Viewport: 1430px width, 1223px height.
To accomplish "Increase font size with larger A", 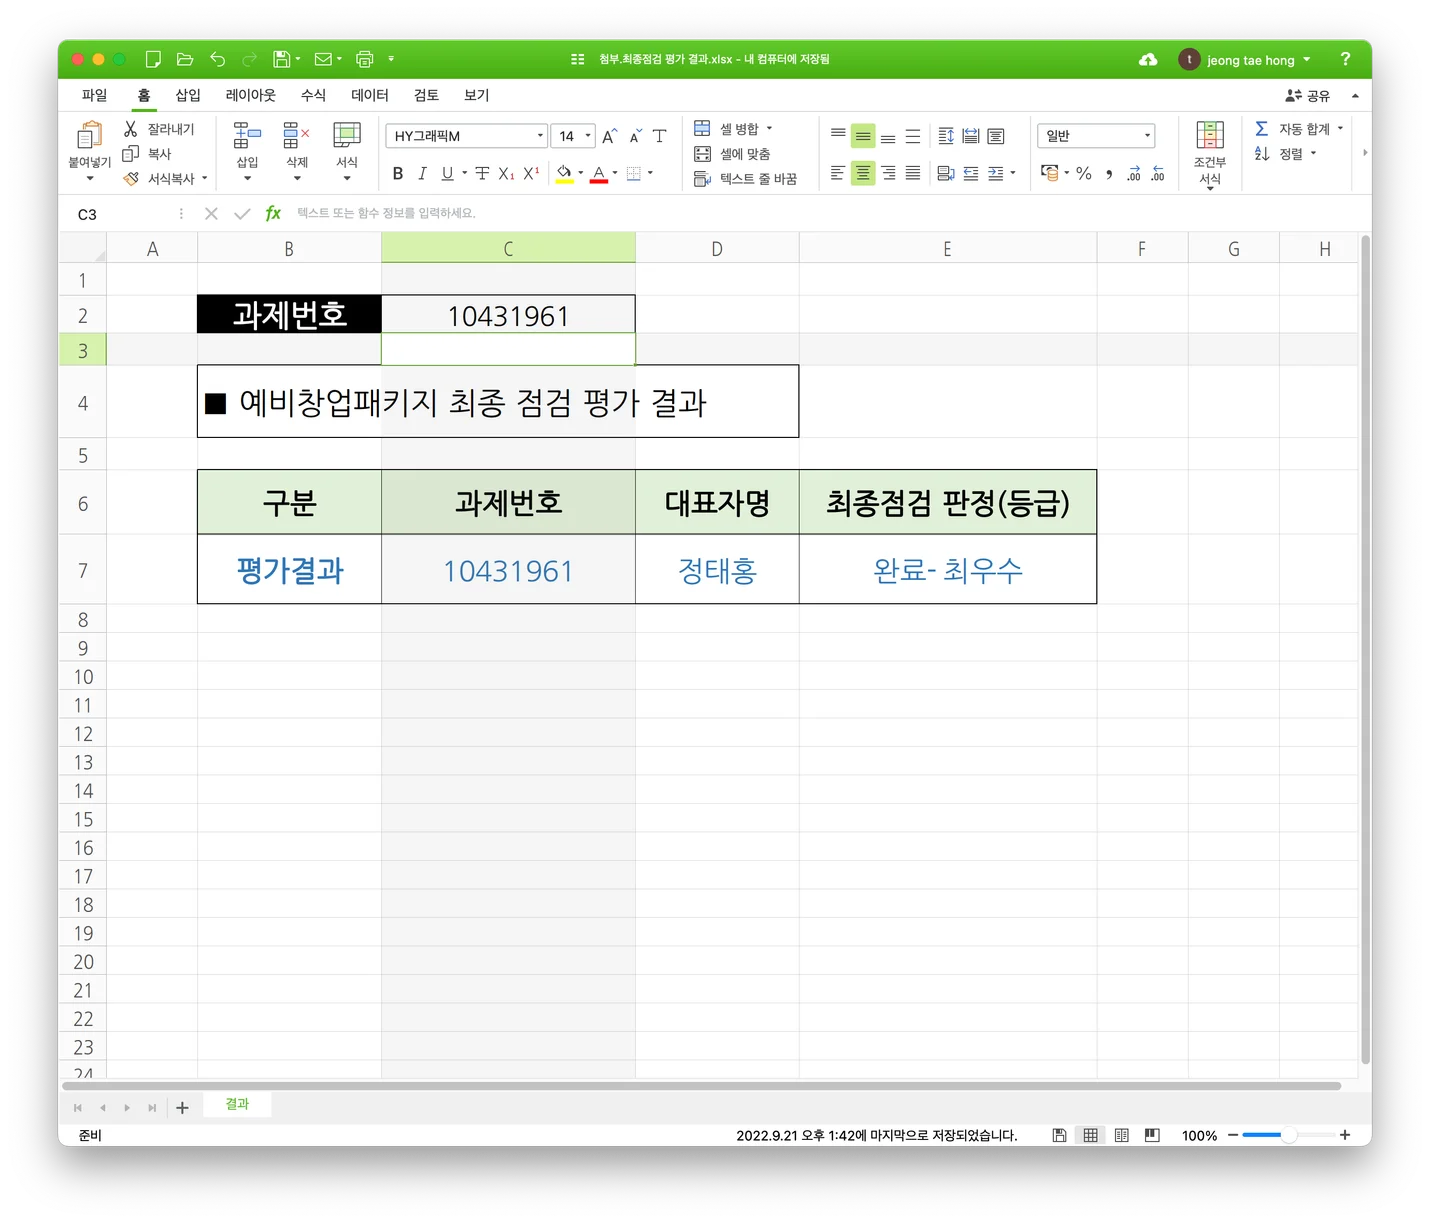I will coord(609,136).
